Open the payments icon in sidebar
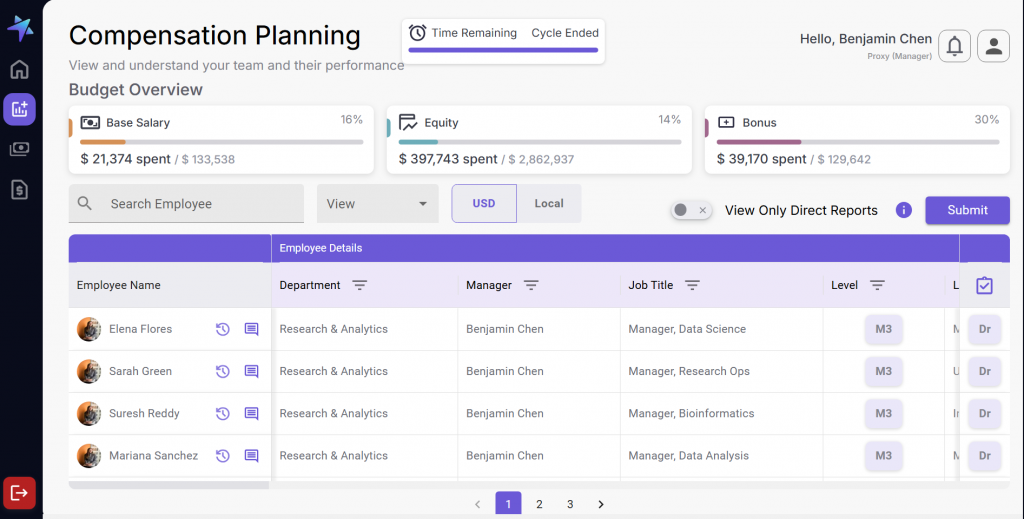The image size is (1024, 519). click(x=19, y=149)
